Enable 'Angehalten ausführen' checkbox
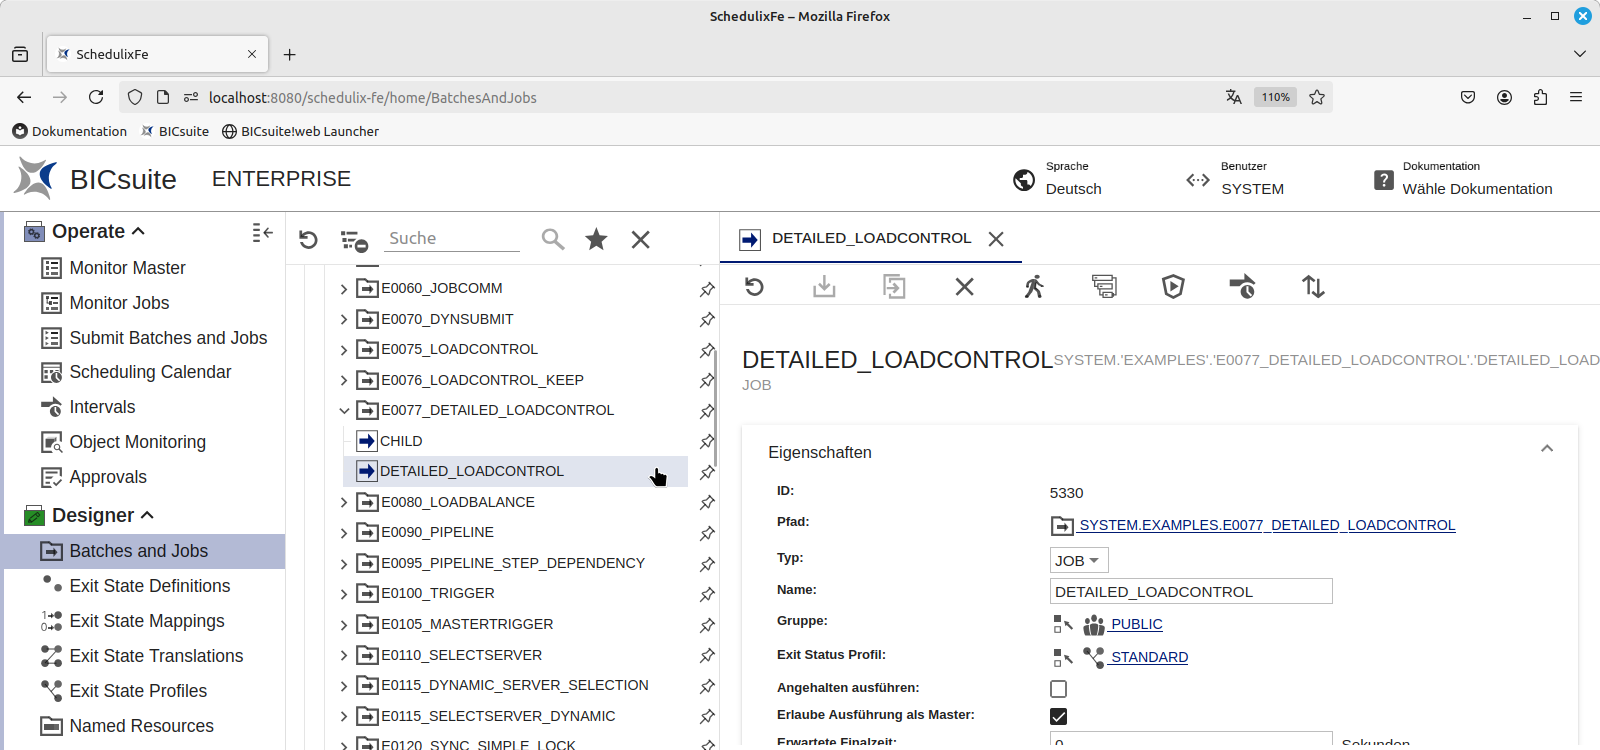The image size is (1600, 750). (1058, 689)
